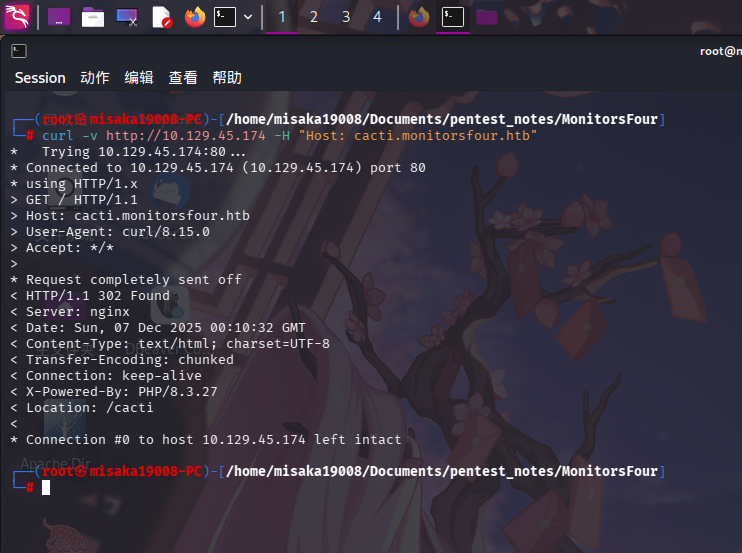Screen dimensions: 742x553
Task: Click the curl URL http://10.129.45.174
Action: pos(186,136)
